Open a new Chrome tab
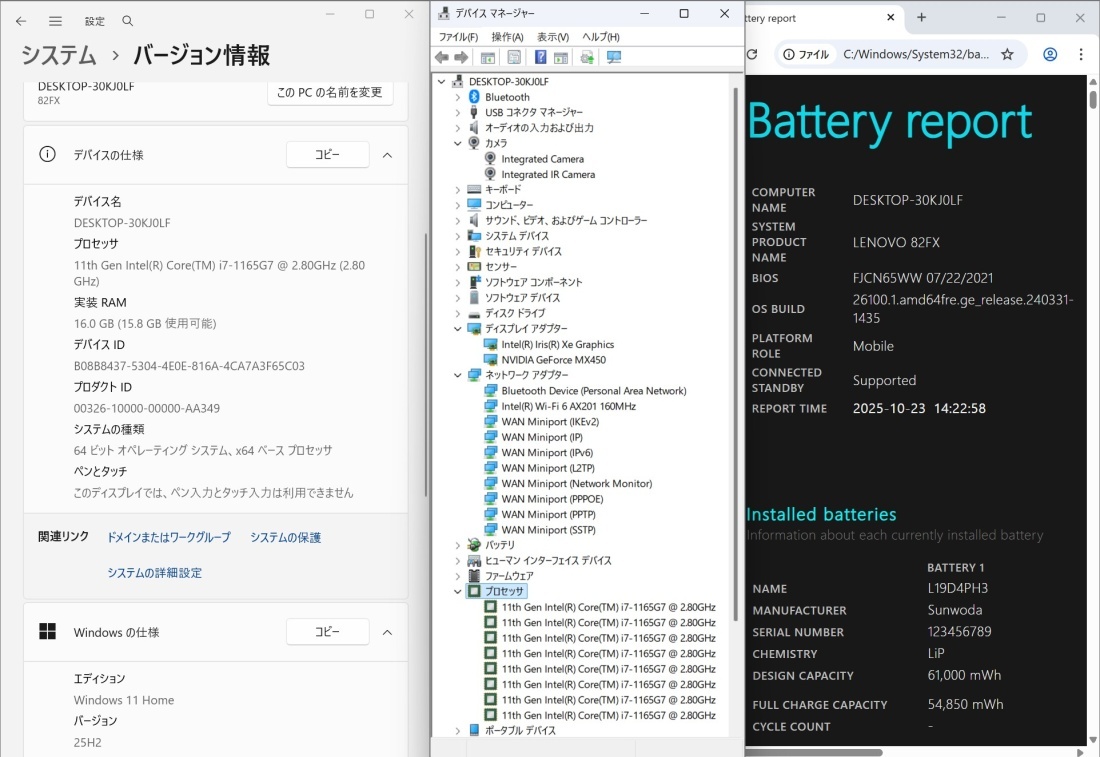The height and width of the screenshot is (757, 1100). pos(921,18)
